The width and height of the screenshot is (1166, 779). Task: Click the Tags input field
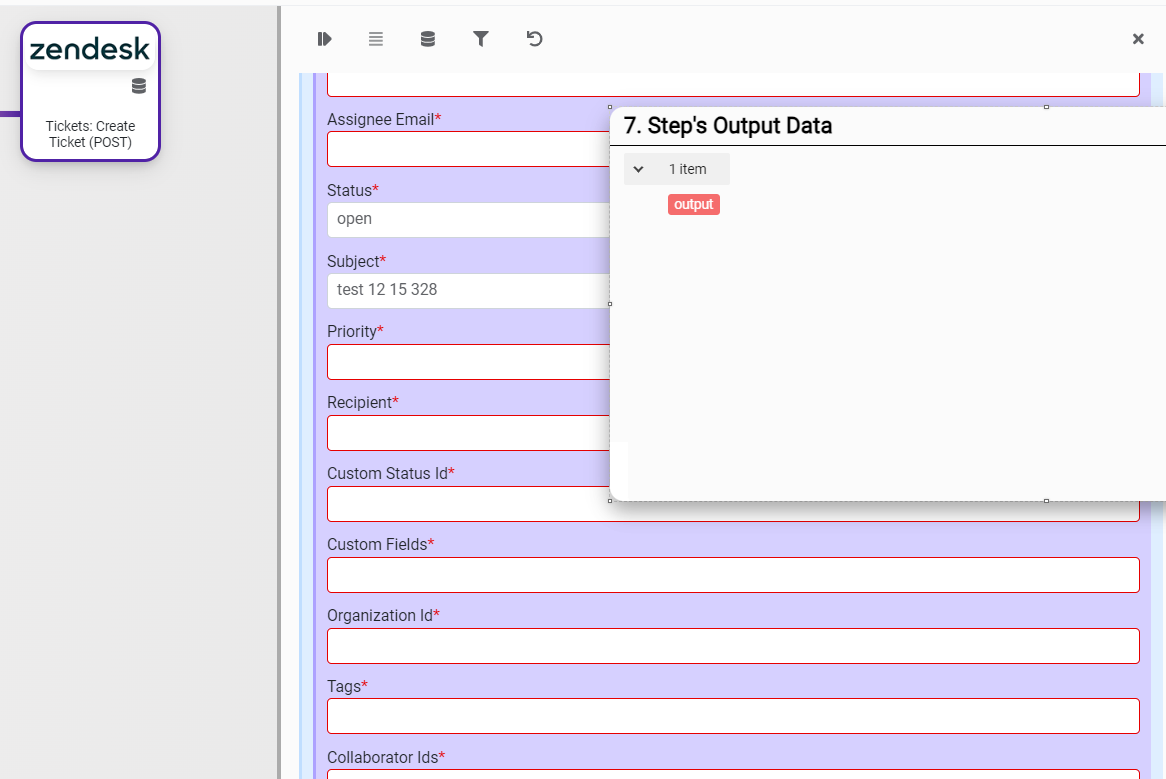732,716
